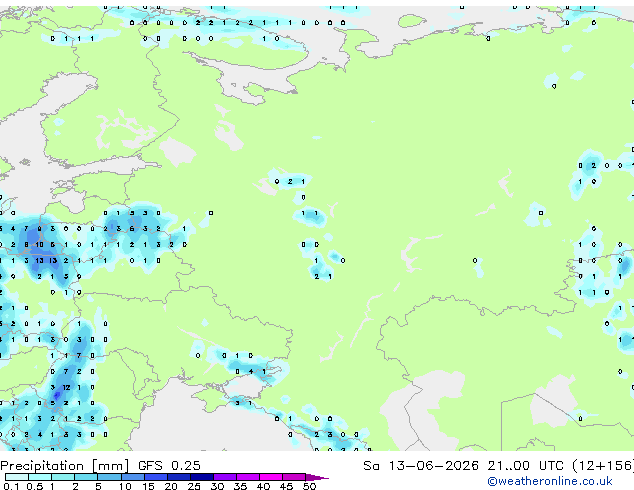Screen dimensions: 634x490
Task: Click the '(12+156)' forecast offset text
Action: tap(603, 466)
